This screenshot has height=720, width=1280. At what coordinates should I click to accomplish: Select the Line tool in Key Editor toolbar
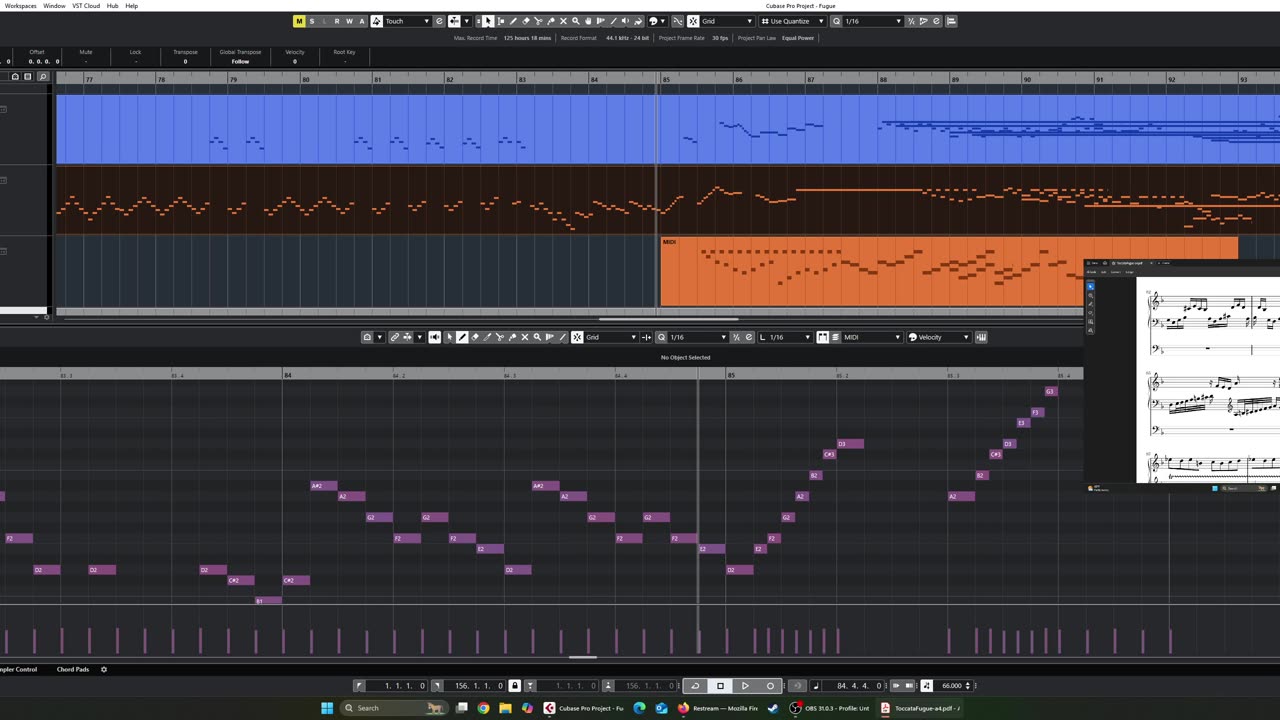(x=563, y=337)
